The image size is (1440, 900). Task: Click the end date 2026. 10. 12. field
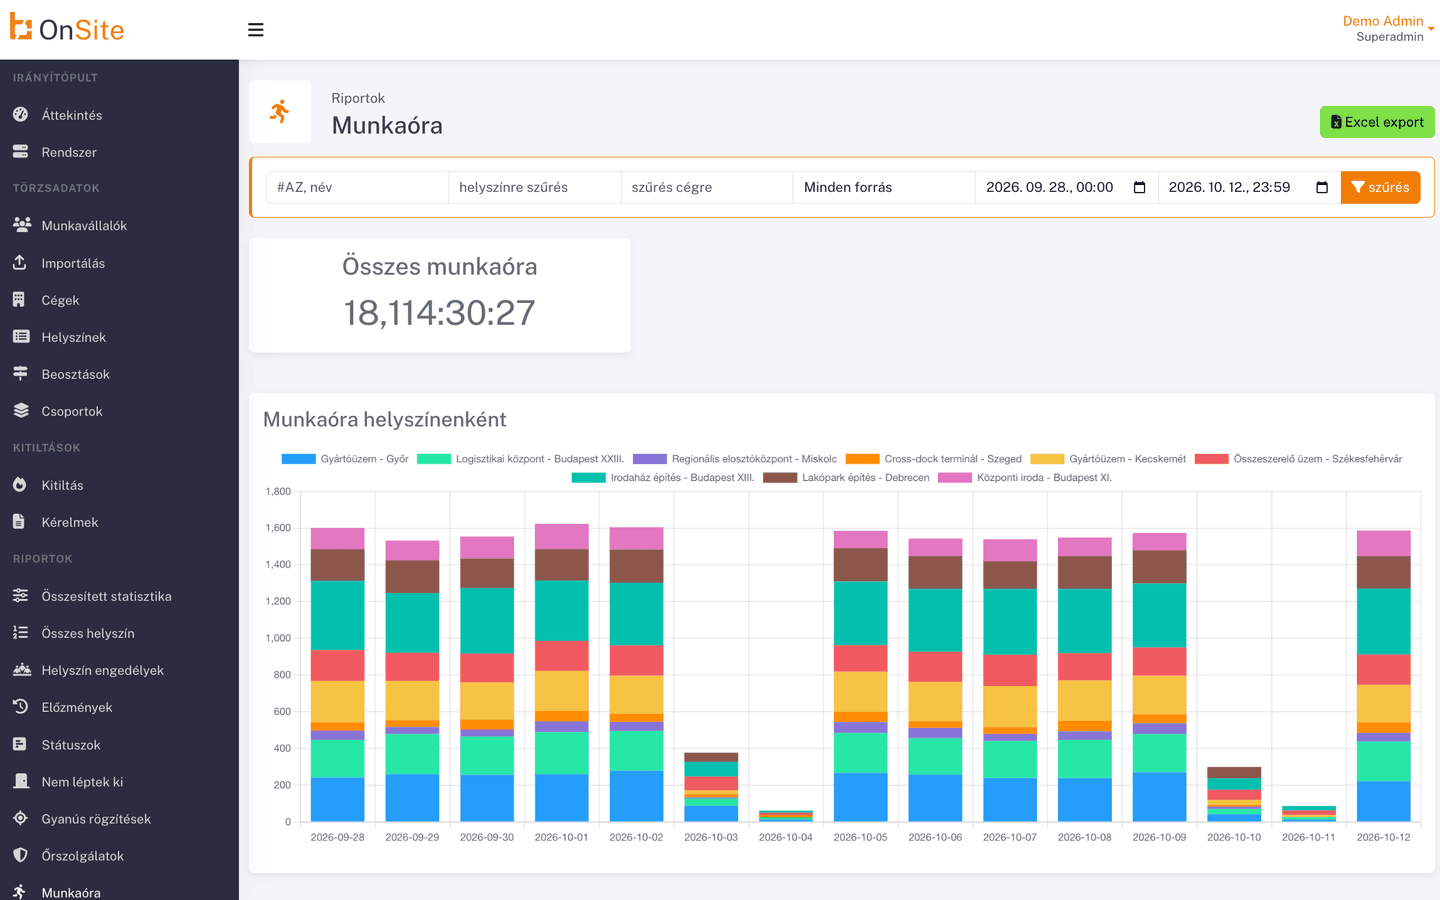point(1249,187)
